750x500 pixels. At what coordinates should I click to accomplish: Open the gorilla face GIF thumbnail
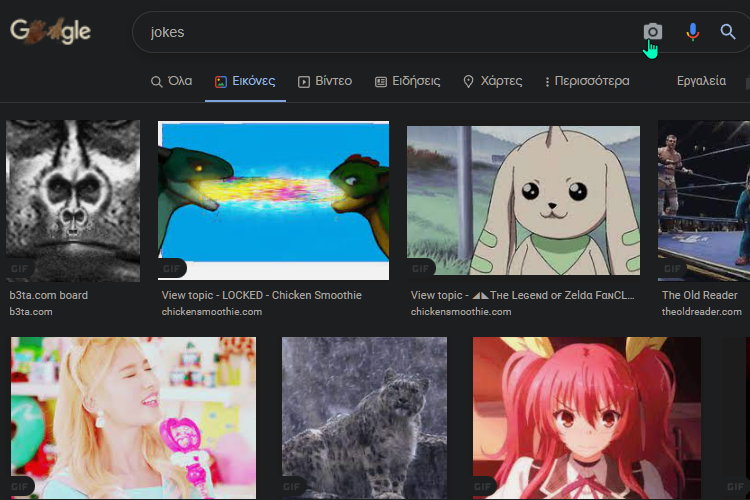[73, 200]
